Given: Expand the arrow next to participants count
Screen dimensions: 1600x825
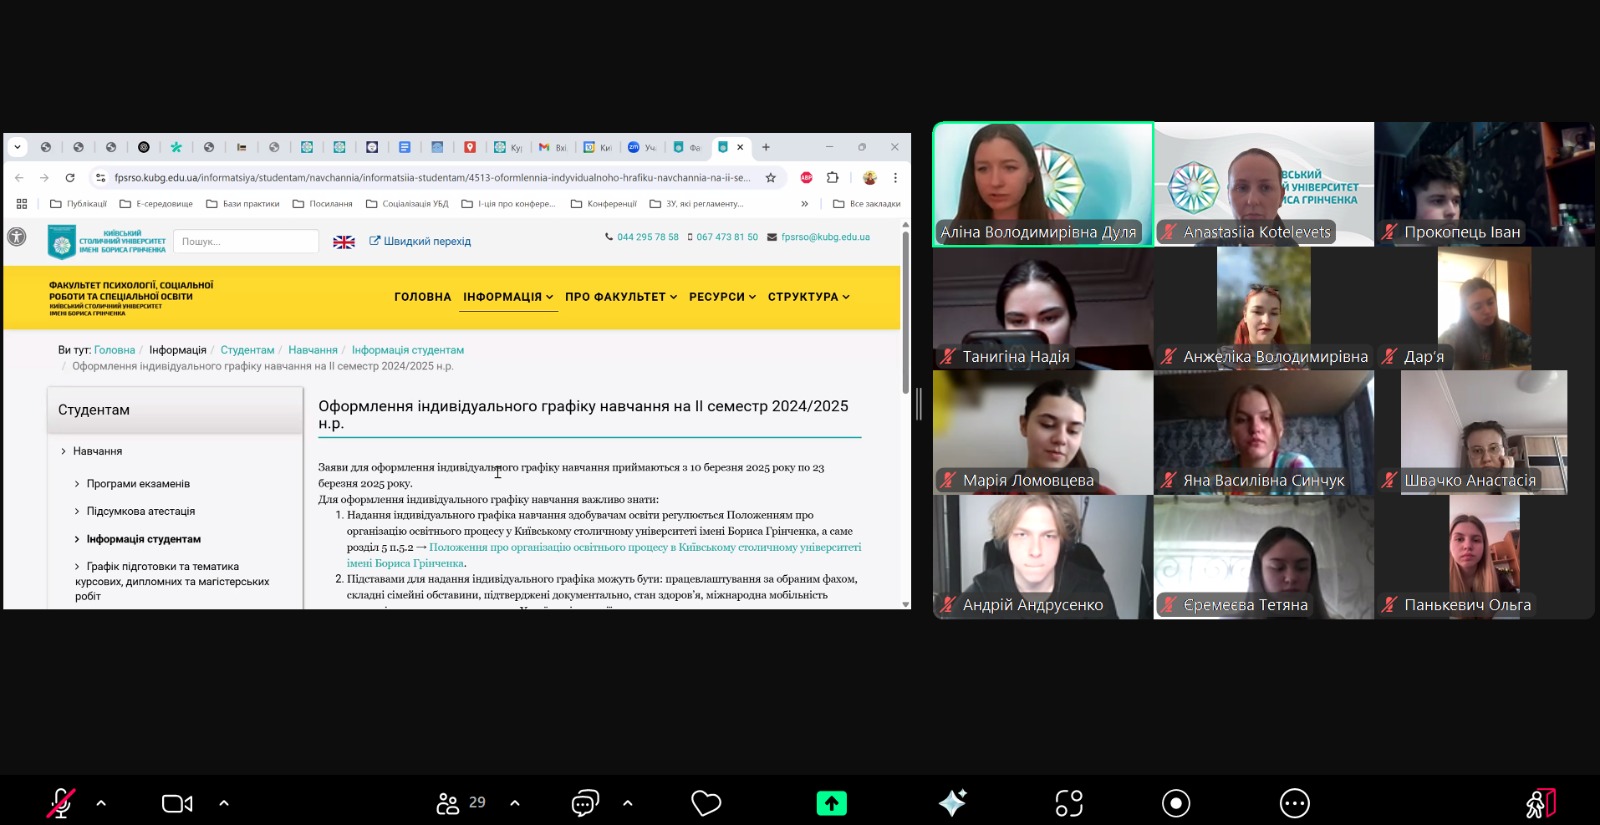Looking at the screenshot, I should tap(515, 803).
